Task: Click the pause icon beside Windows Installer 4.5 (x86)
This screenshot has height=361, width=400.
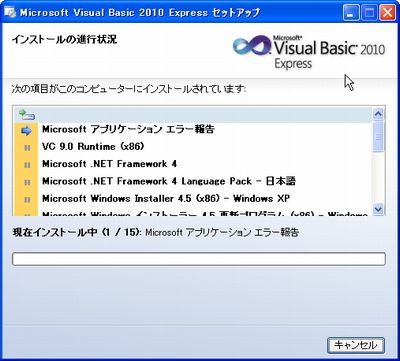Action: point(27,200)
